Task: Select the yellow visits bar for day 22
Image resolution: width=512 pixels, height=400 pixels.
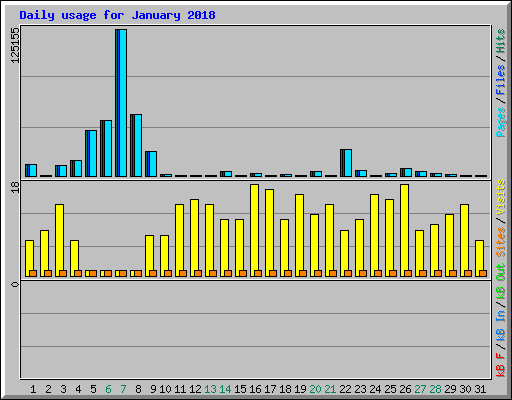Action: (x=344, y=253)
